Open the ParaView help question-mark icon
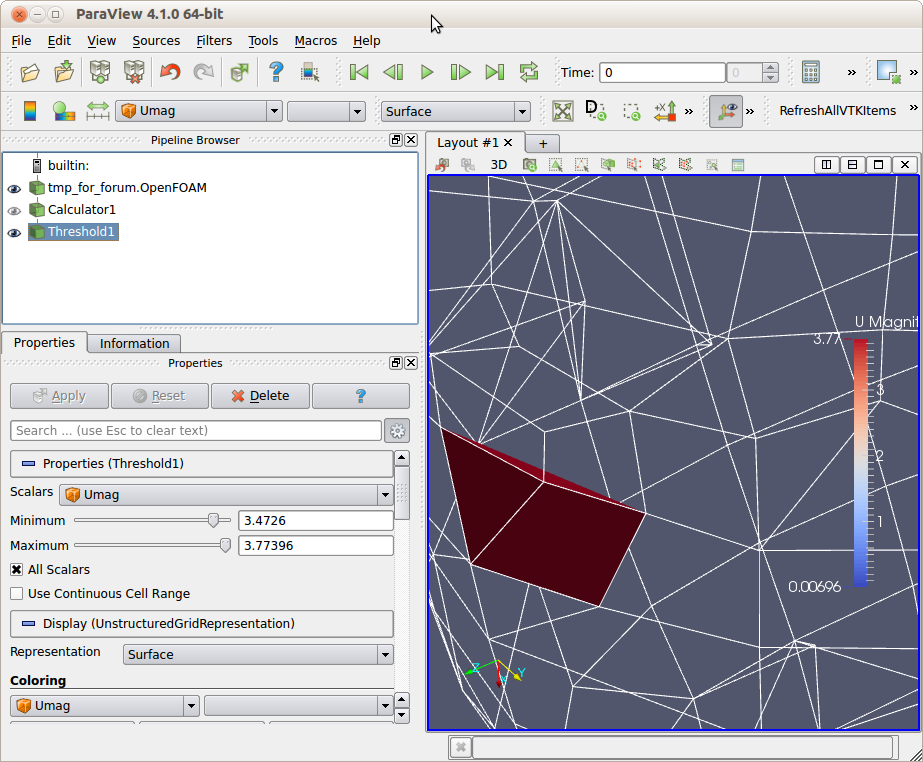 coord(276,72)
